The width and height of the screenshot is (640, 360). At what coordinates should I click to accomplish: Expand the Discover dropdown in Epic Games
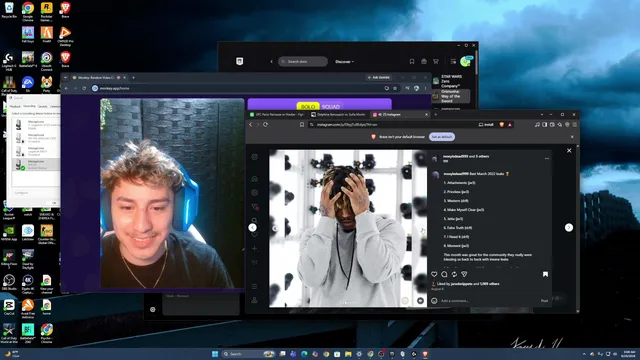pos(344,62)
